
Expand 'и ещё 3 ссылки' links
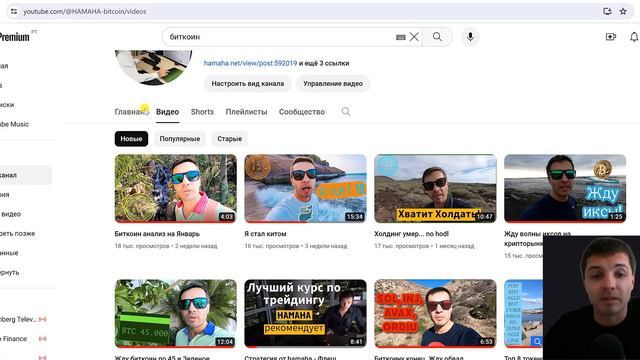tap(324, 63)
